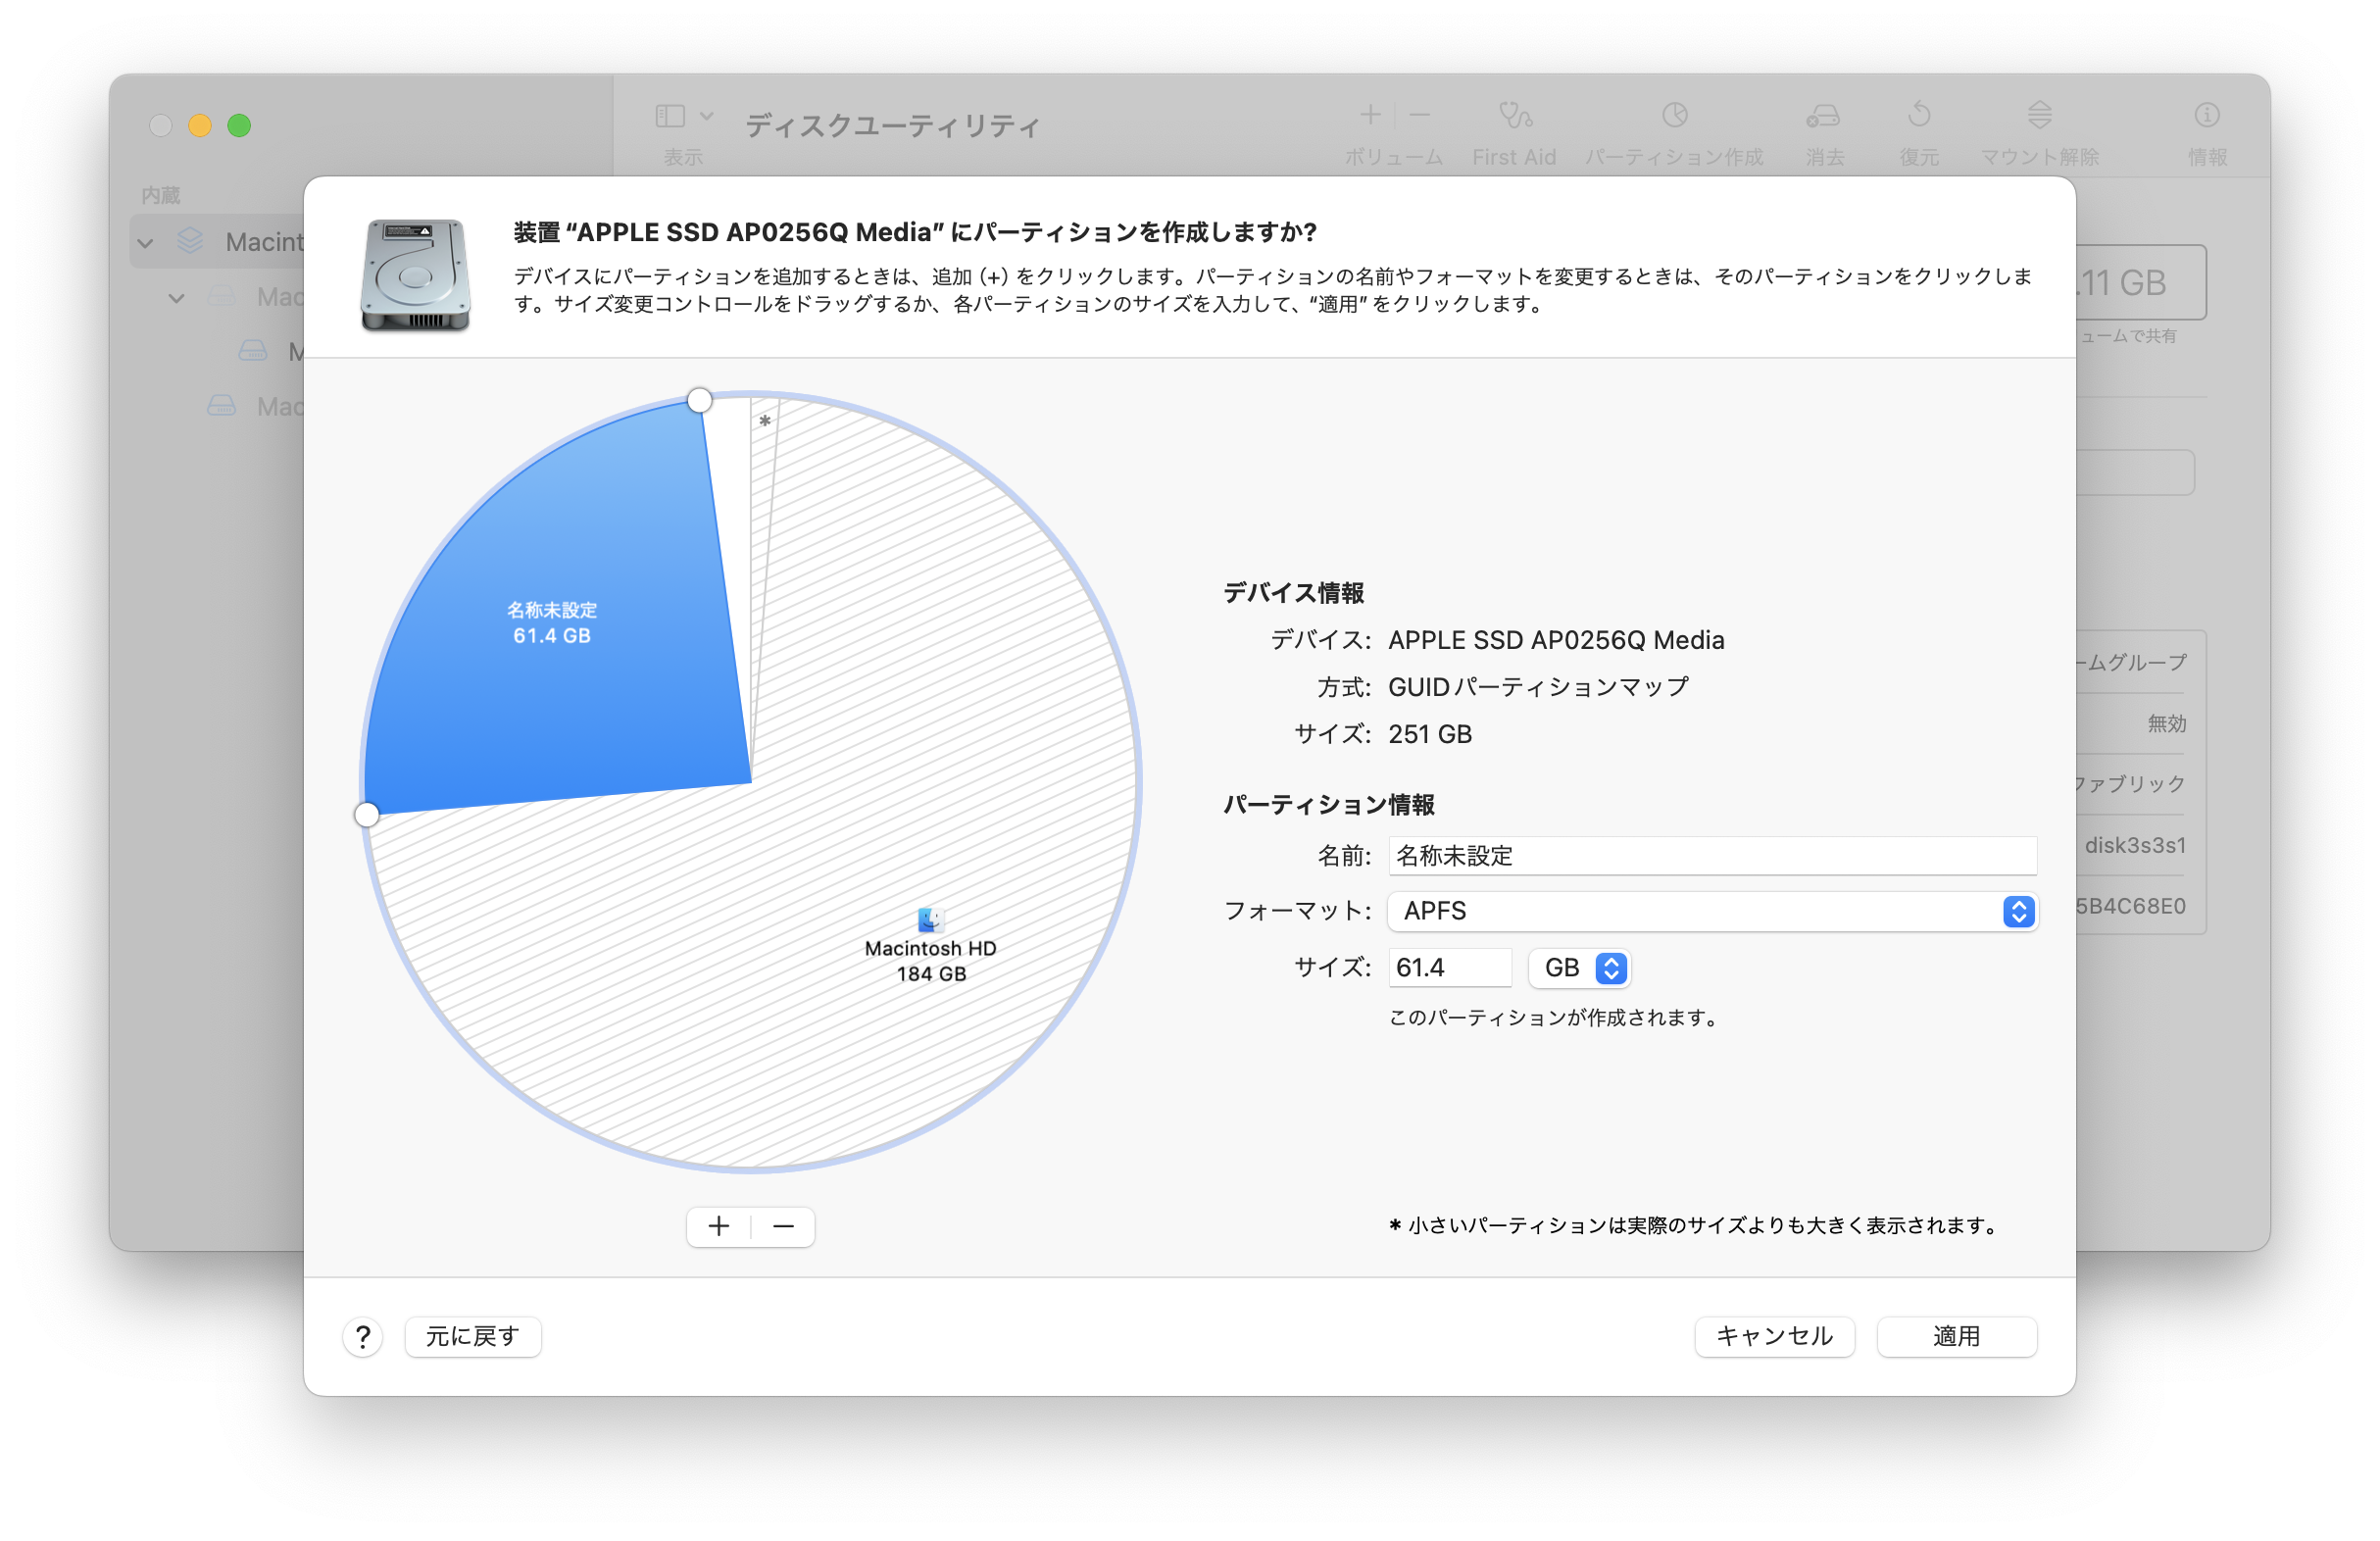Click the 消去 erase toolbar icon

pos(1823,116)
